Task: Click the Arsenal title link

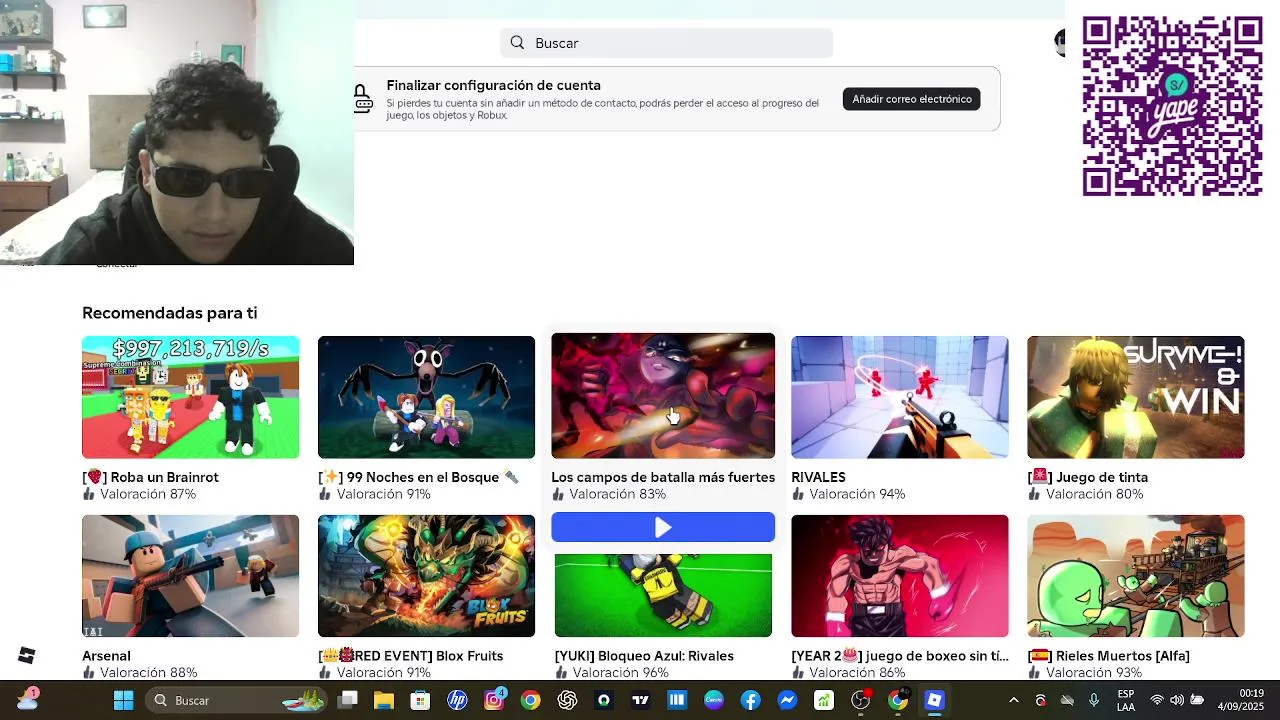Action: (106, 656)
